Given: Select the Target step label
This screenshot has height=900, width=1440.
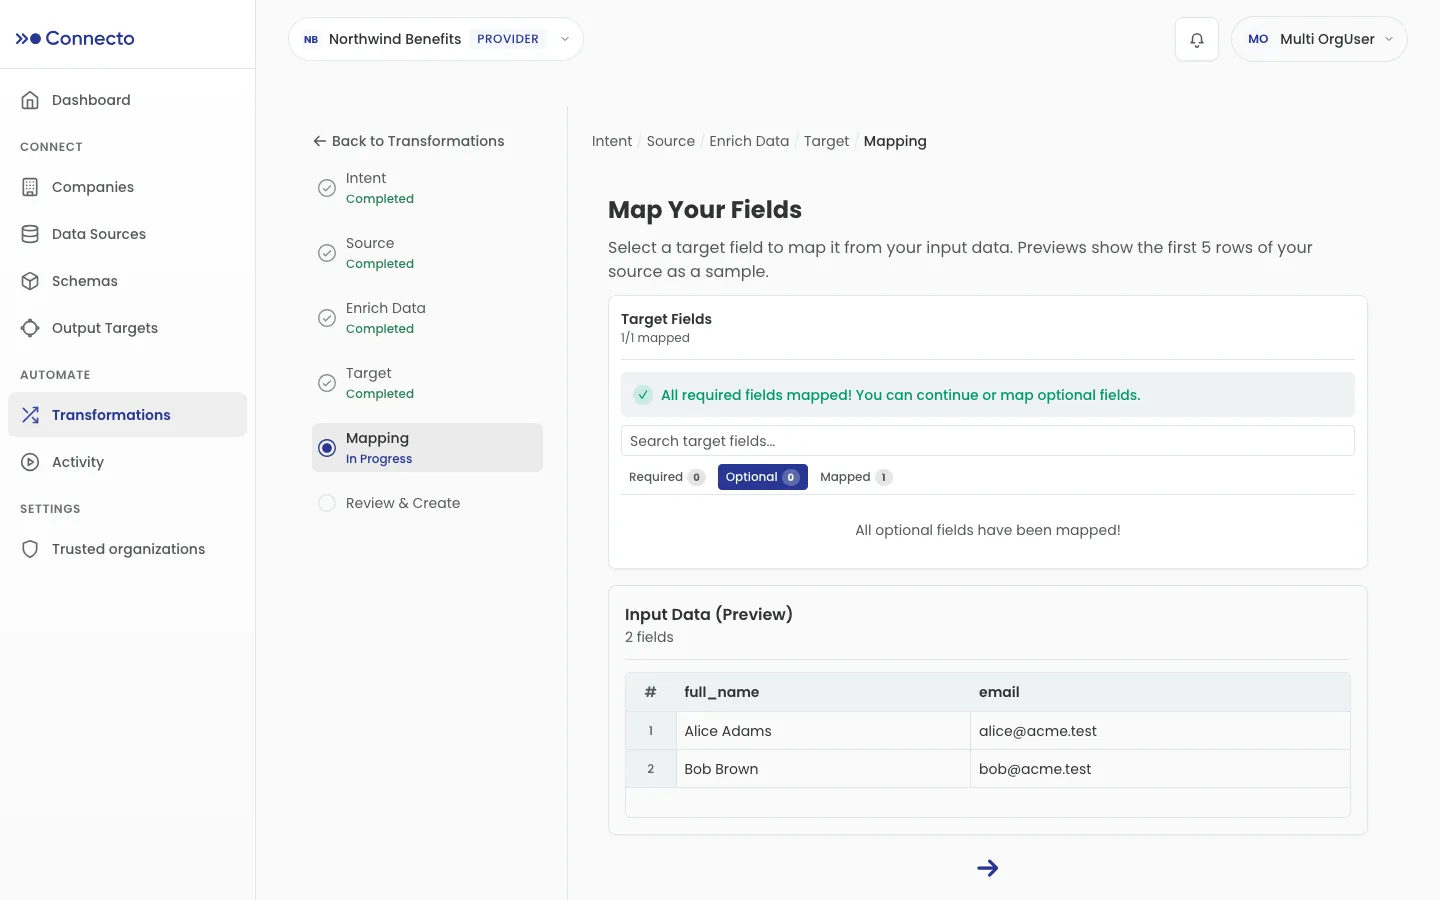Looking at the screenshot, I should point(369,373).
